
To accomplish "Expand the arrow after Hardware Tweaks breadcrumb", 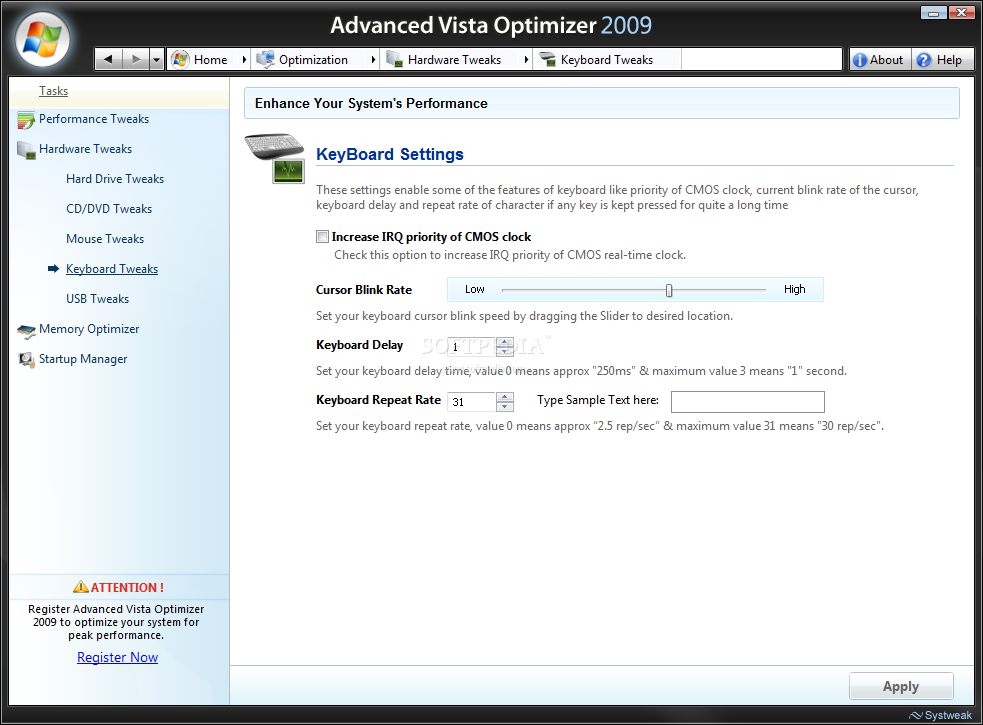I will coord(526,60).
